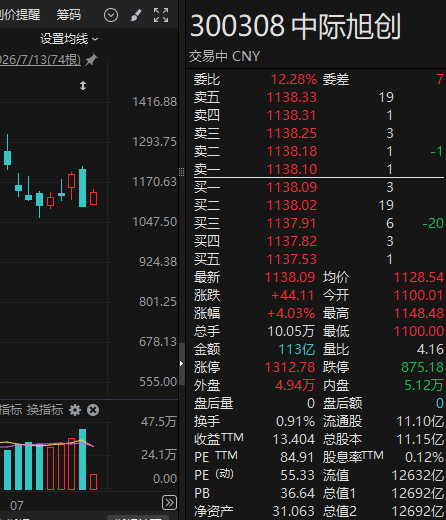Select the brush drawing tool
The width and height of the screenshot is (446, 520).
[x=136, y=15]
